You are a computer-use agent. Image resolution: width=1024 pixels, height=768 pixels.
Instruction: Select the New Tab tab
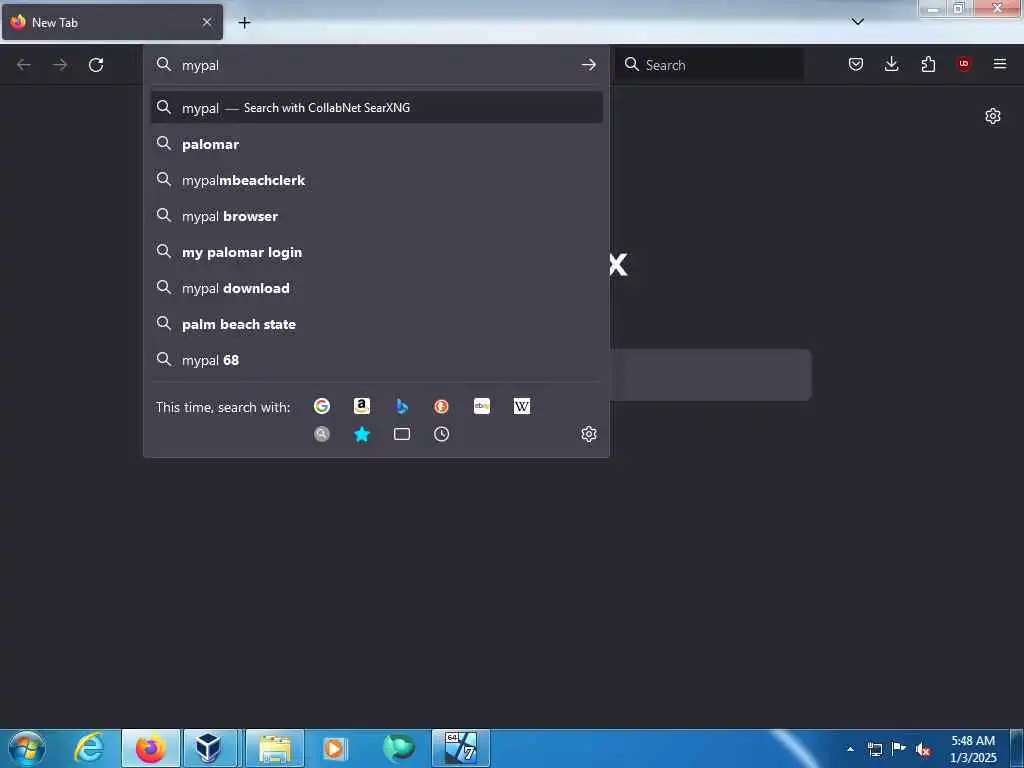pyautogui.click(x=112, y=22)
